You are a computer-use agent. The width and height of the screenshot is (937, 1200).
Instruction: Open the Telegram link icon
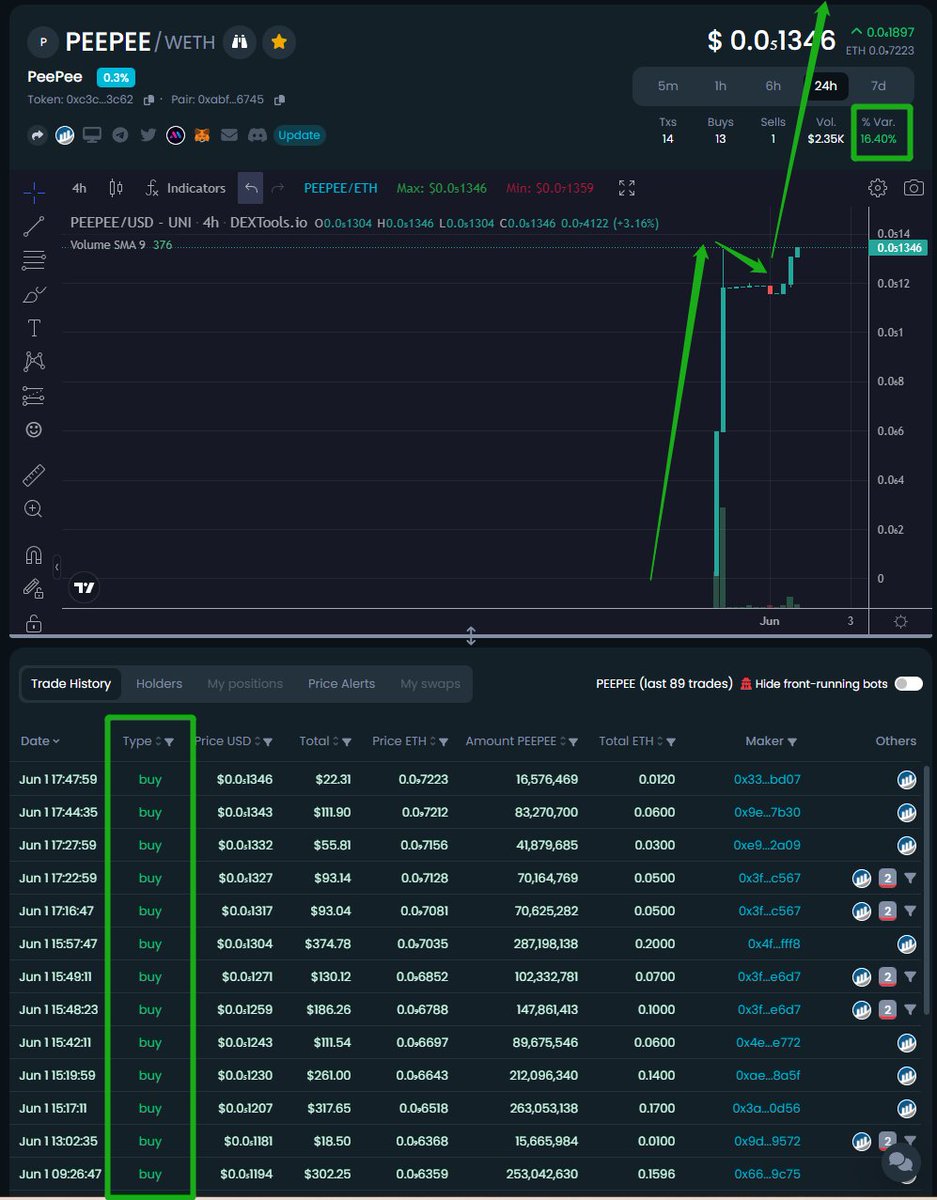point(120,135)
